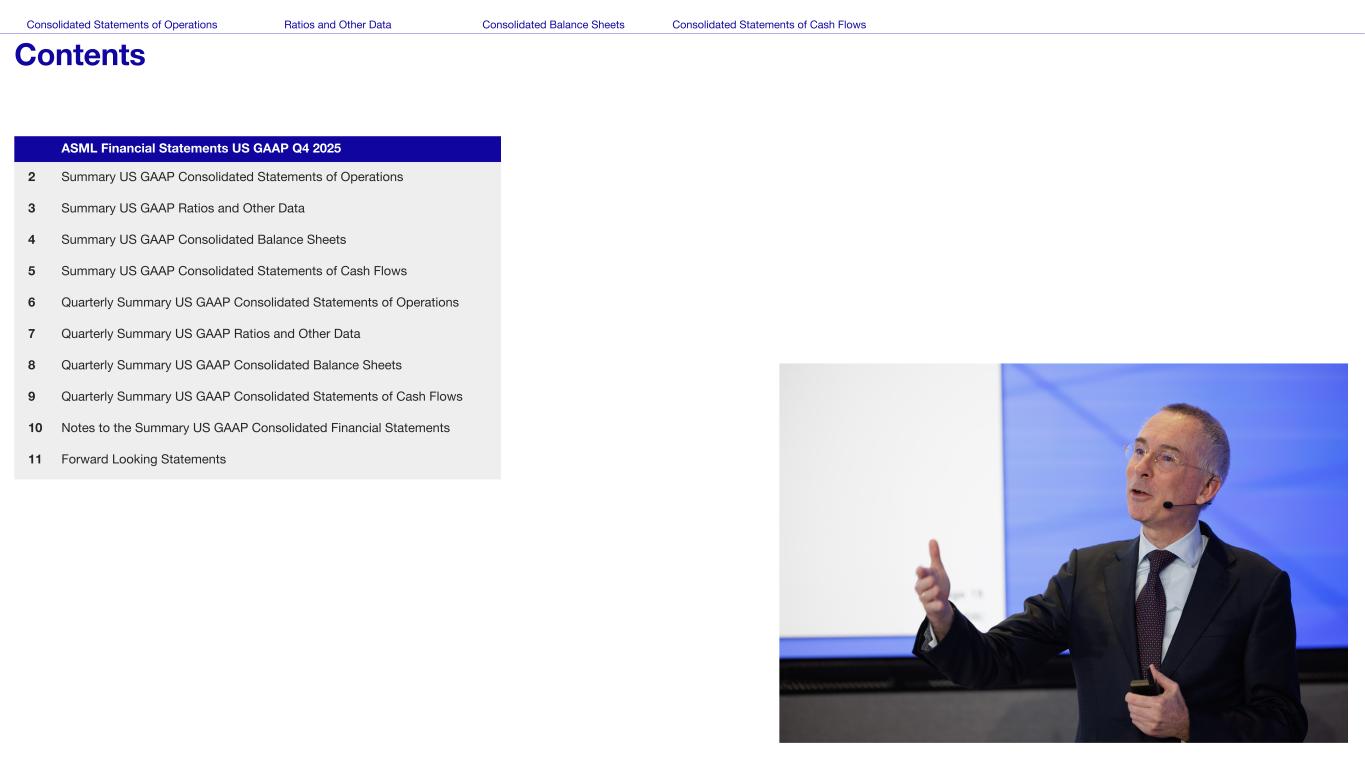Click the Contents page heading
Image resolution: width=1365 pixels, height=769 pixels.
(80, 55)
